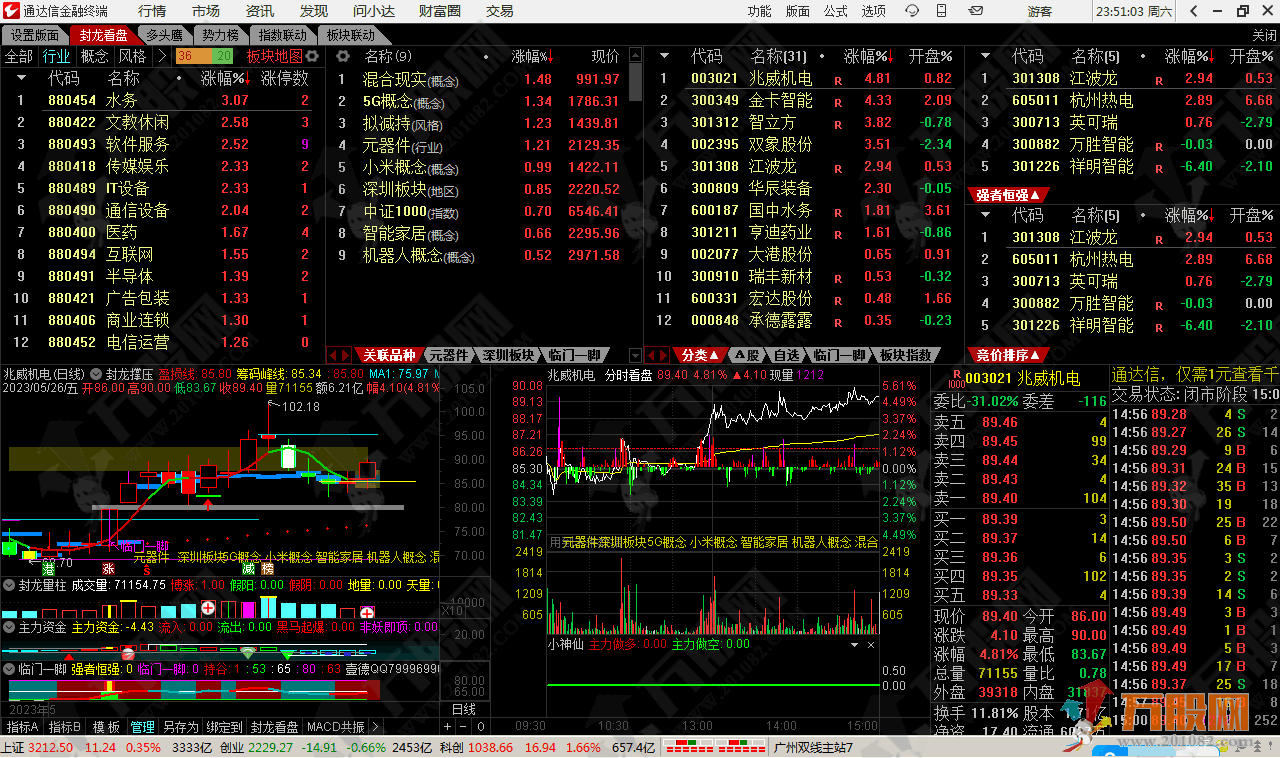1280x758 pixels.
Task: Click the gear icon before 名称(9) column
Action: coord(341,56)
